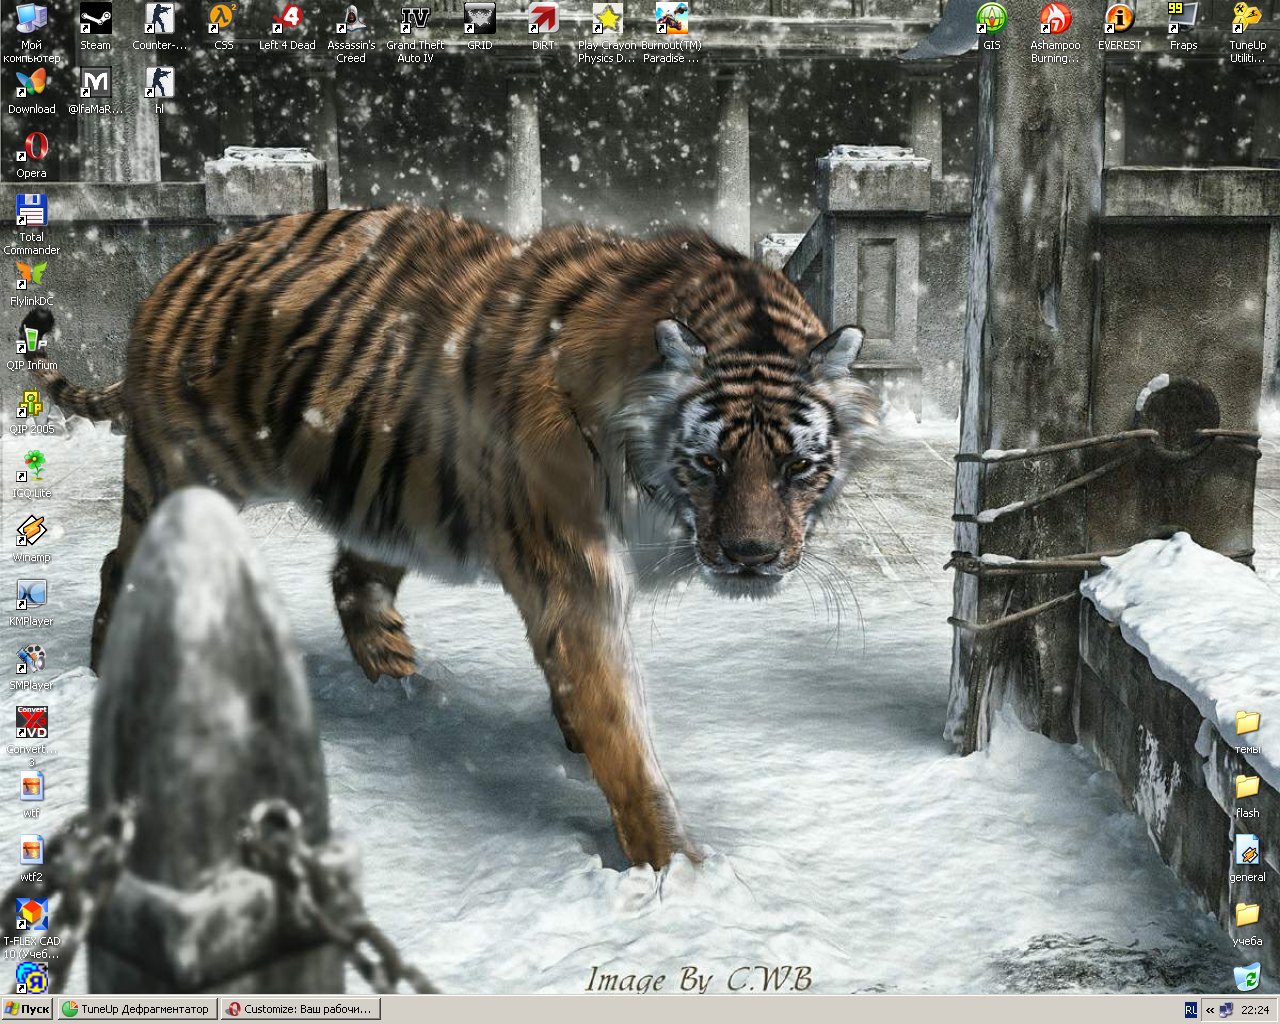Launch the Fraps shortcut
Viewport: 1280px width, 1024px height.
(x=1183, y=27)
